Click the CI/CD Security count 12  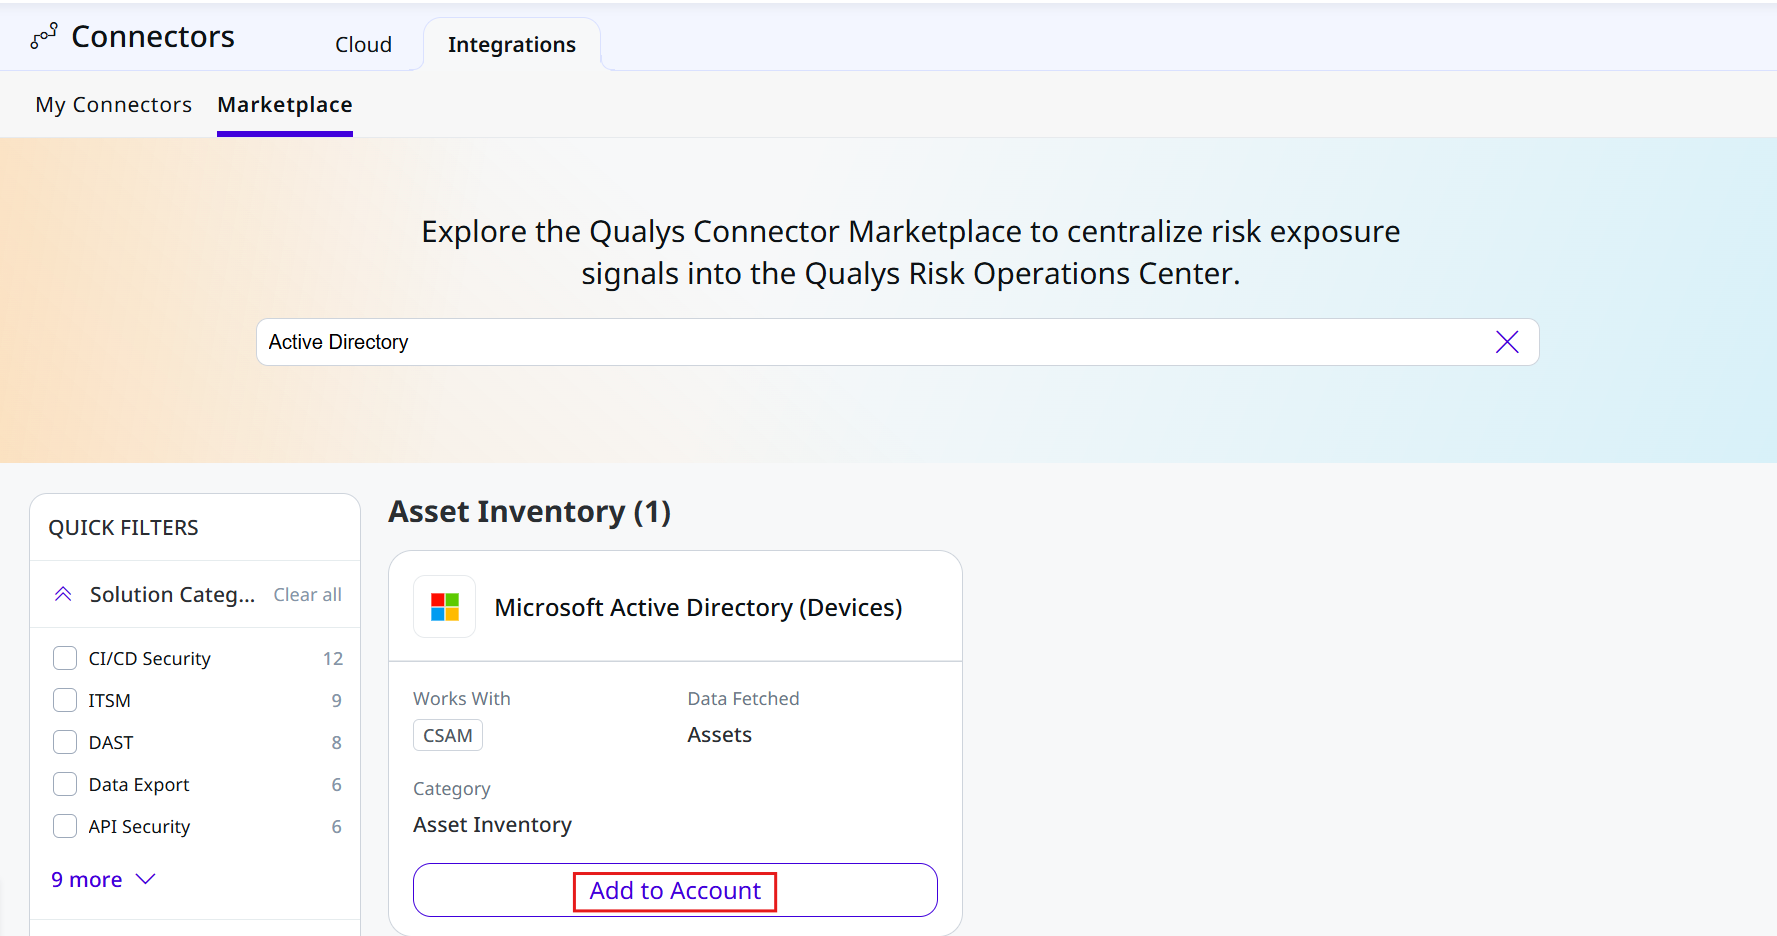333,659
